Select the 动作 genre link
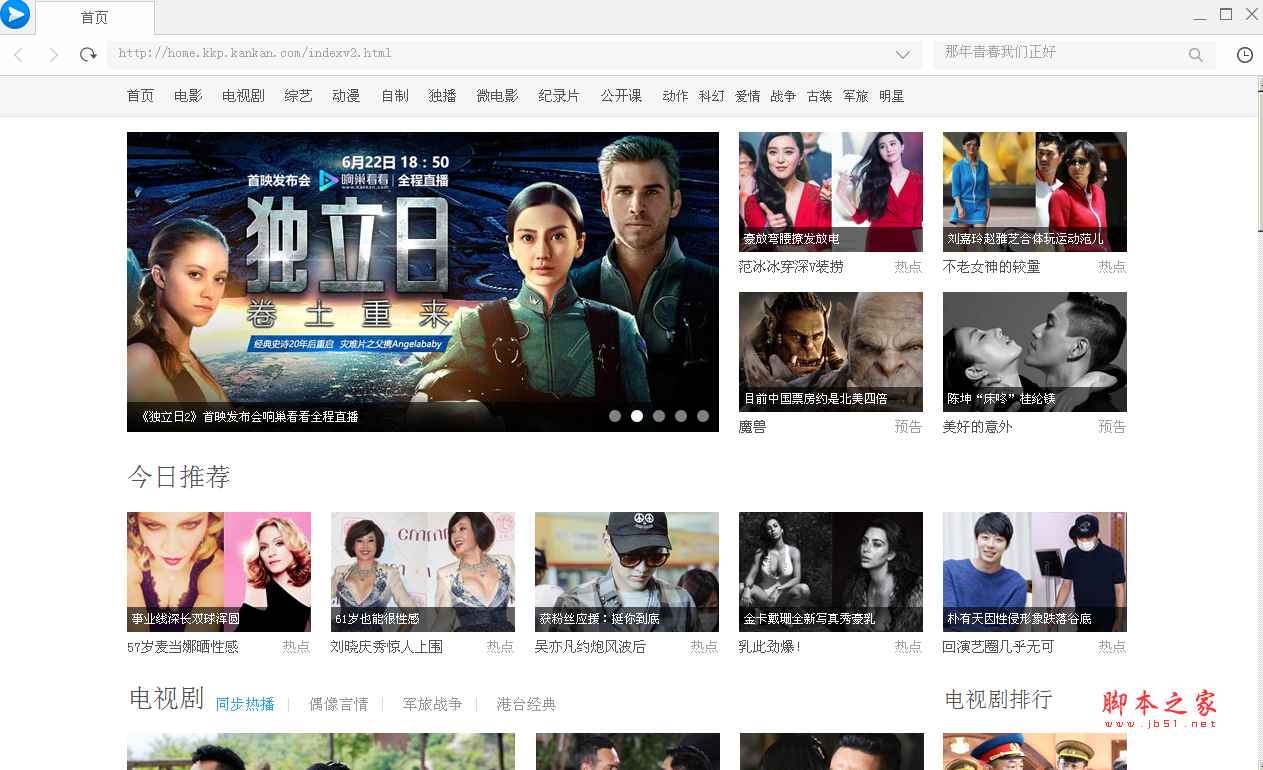This screenshot has height=770, width=1263. [x=675, y=96]
